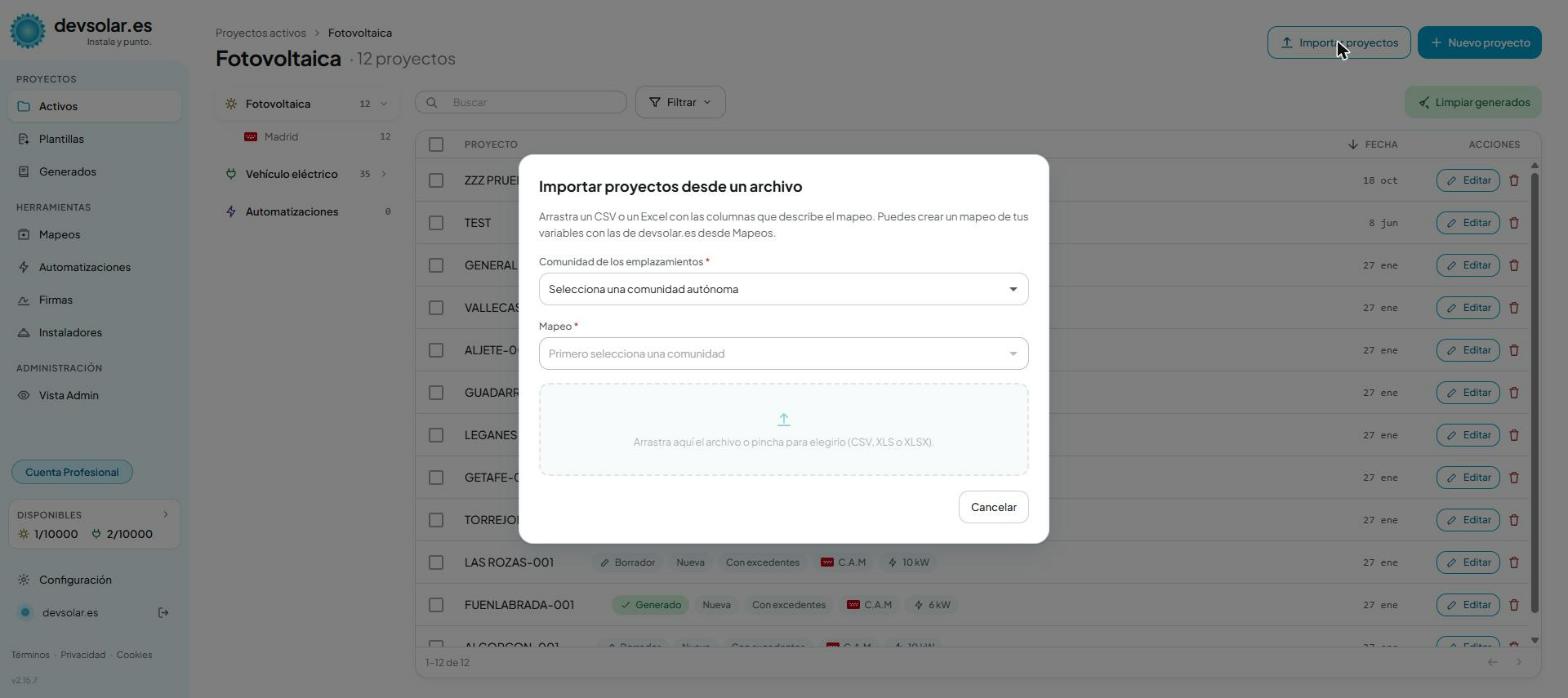The height and width of the screenshot is (698, 1568).
Task: Edit the FUENLABRADA-001 project
Action: click(1468, 604)
